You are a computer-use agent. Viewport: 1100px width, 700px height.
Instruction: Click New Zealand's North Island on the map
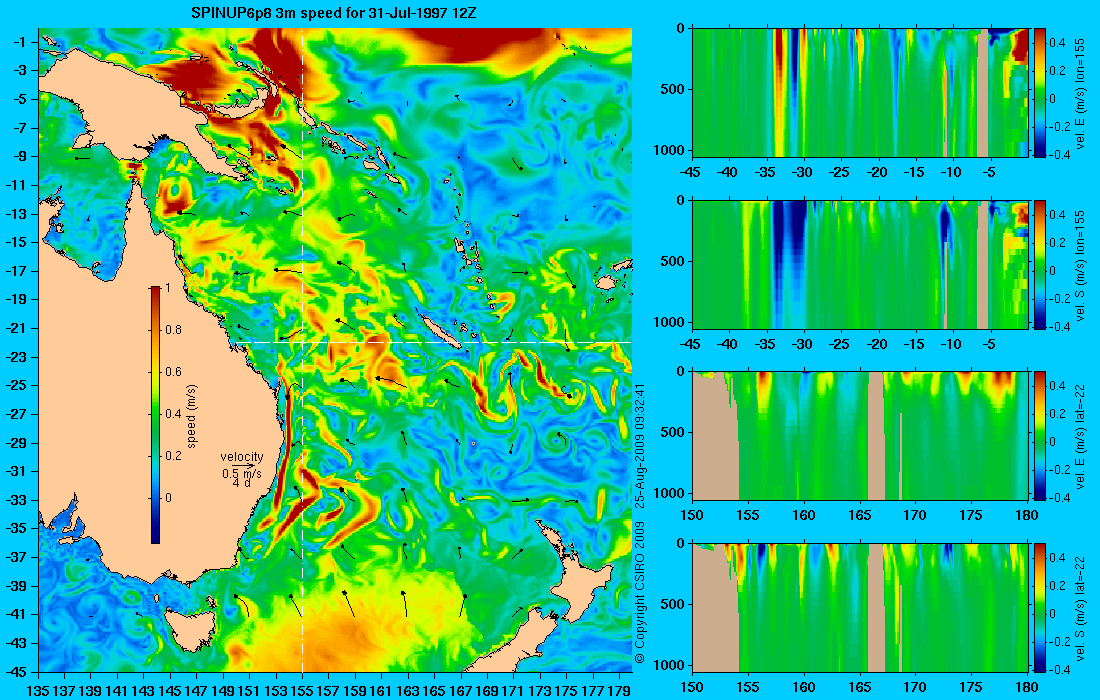(x=577, y=575)
